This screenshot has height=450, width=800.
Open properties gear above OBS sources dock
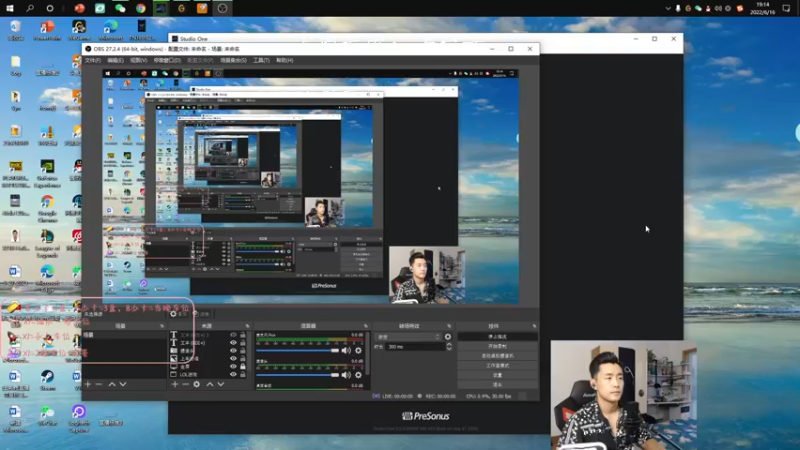coord(179,314)
